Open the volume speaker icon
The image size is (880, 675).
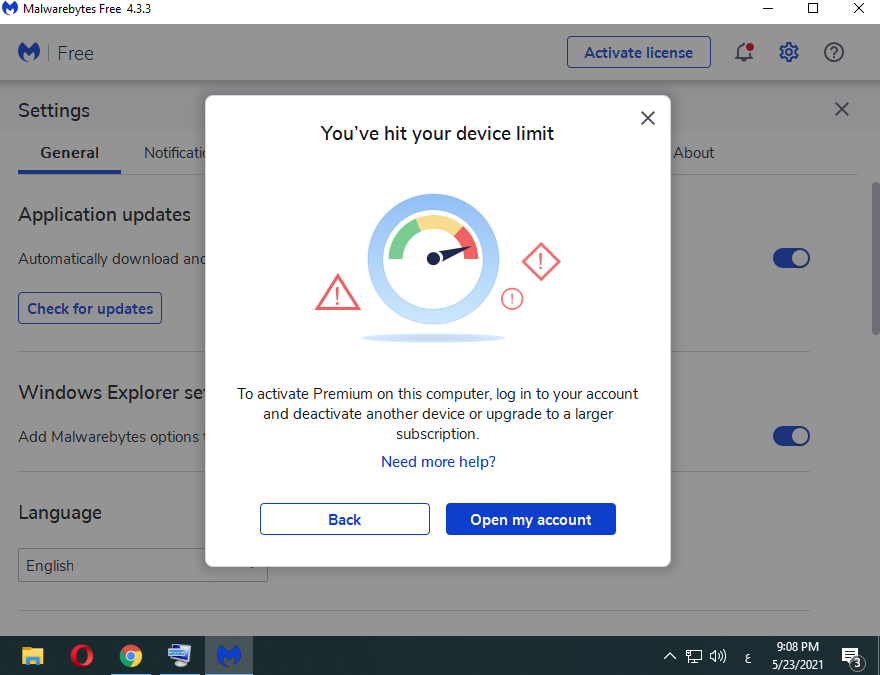tap(718, 656)
